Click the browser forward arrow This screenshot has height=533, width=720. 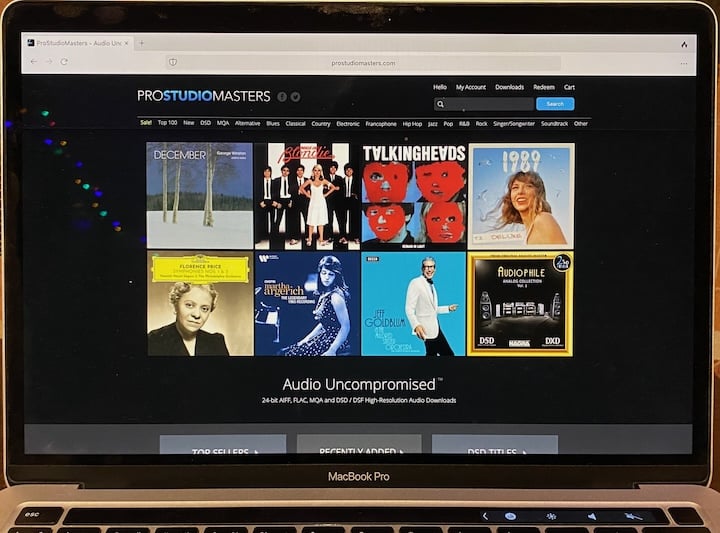coord(49,61)
